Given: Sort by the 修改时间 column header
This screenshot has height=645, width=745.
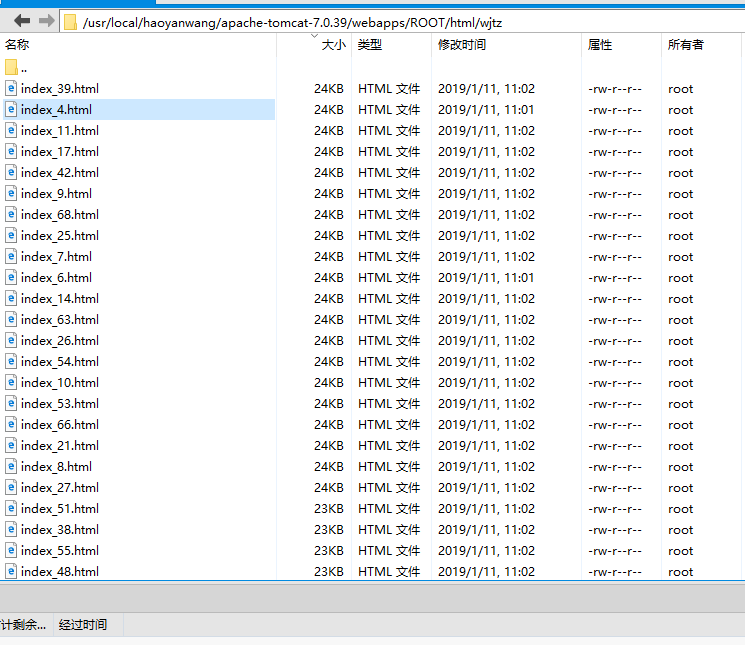Looking at the screenshot, I should coord(506,45).
